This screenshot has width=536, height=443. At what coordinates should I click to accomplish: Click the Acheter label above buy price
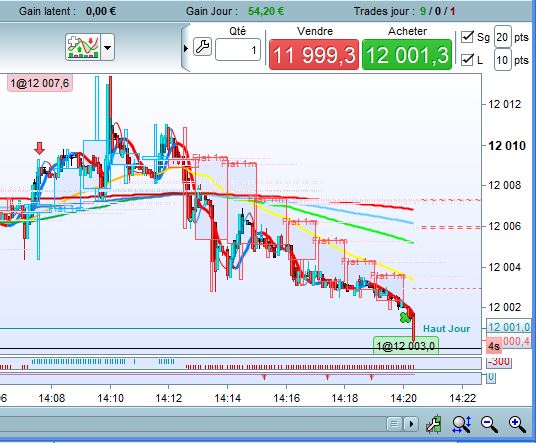[407, 31]
